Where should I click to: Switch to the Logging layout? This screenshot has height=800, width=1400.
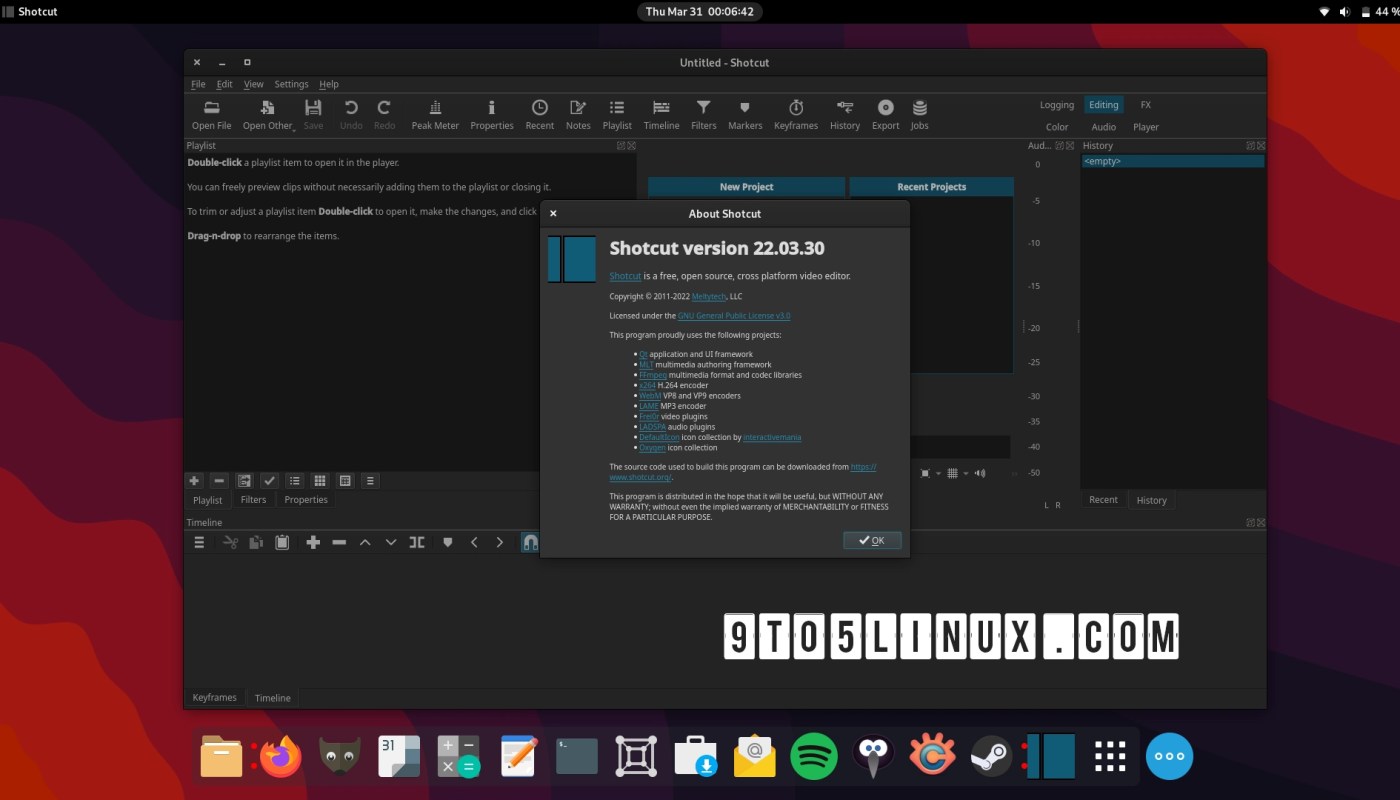(1057, 105)
